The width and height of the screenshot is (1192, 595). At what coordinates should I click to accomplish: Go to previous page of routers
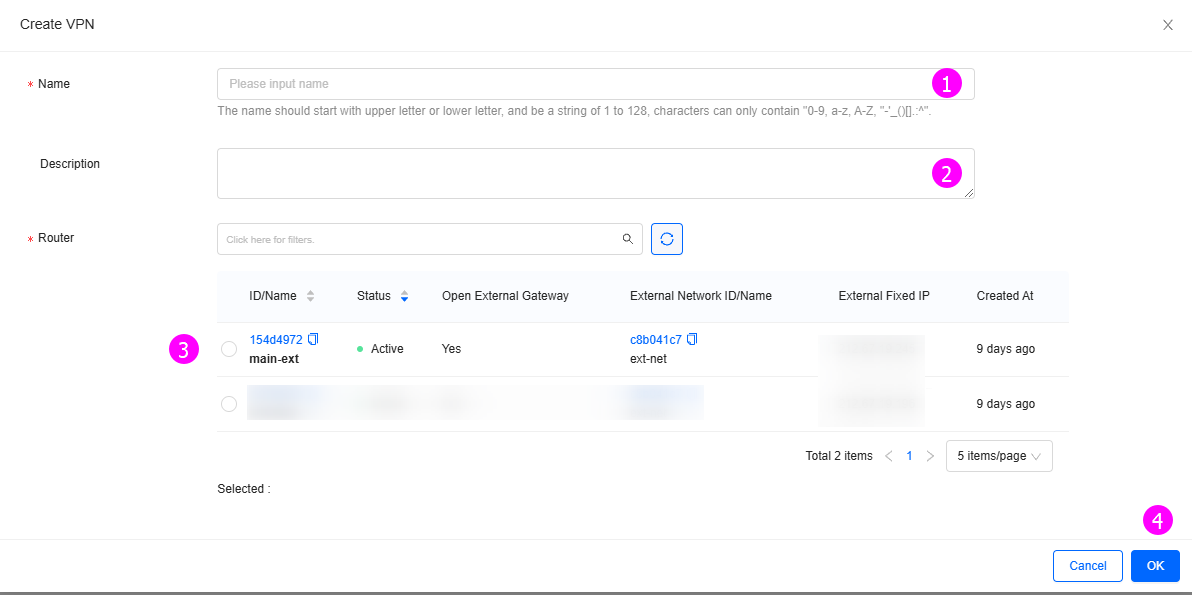pos(888,456)
